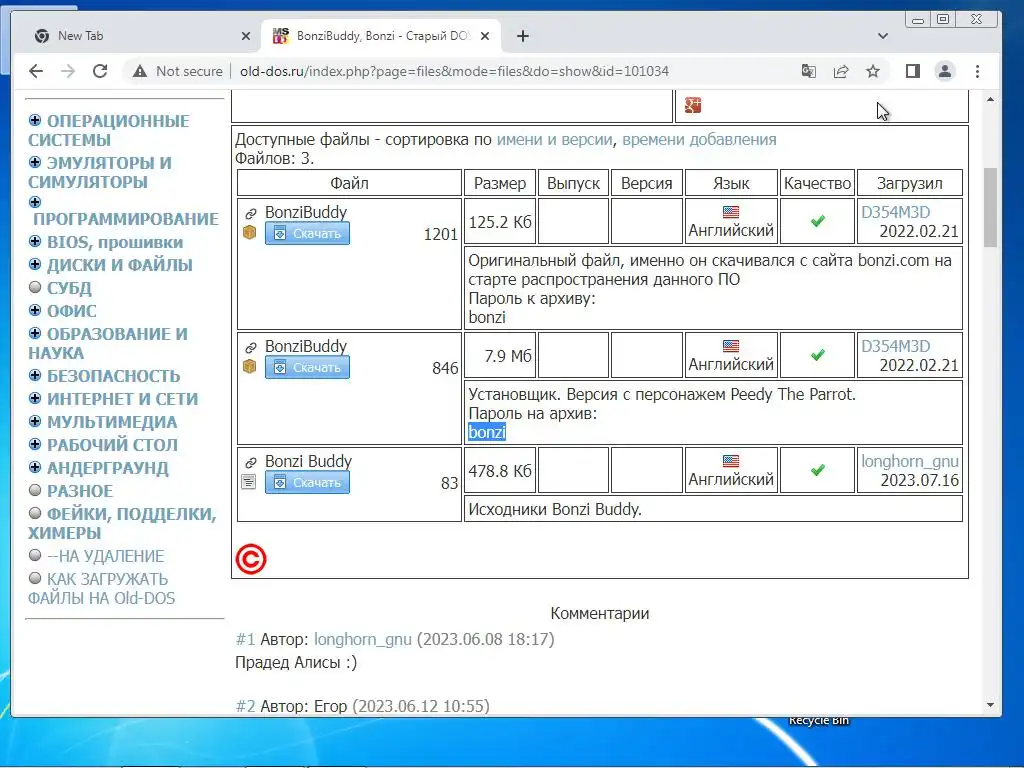1024x768 pixels.
Task: Open the АНДЕРГРАУНД category
Action: coord(108,468)
